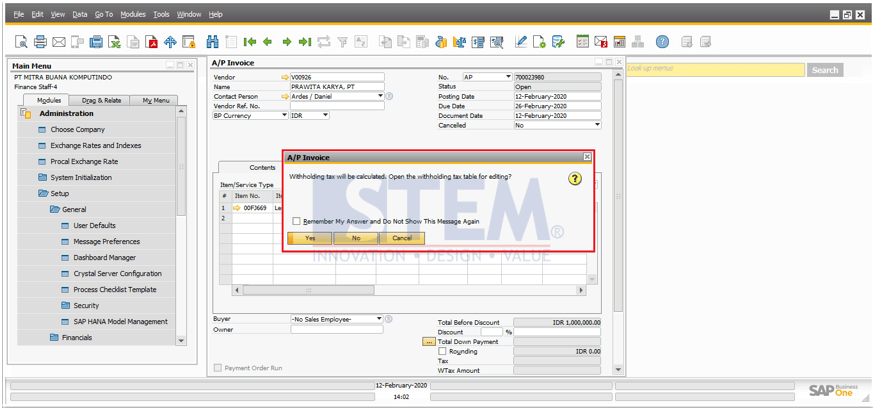Open the Contact Person dropdown
The image size is (873, 410).
(x=380, y=96)
